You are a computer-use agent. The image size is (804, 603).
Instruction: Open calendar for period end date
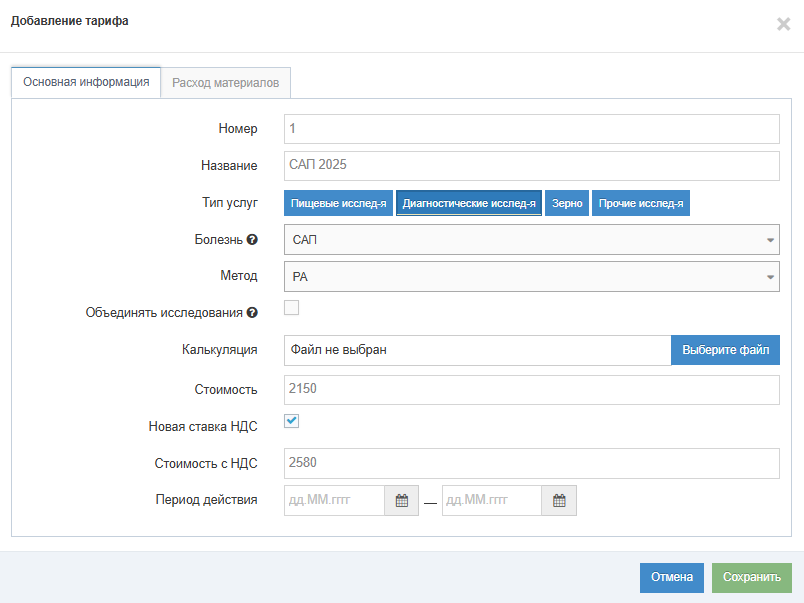tap(559, 501)
